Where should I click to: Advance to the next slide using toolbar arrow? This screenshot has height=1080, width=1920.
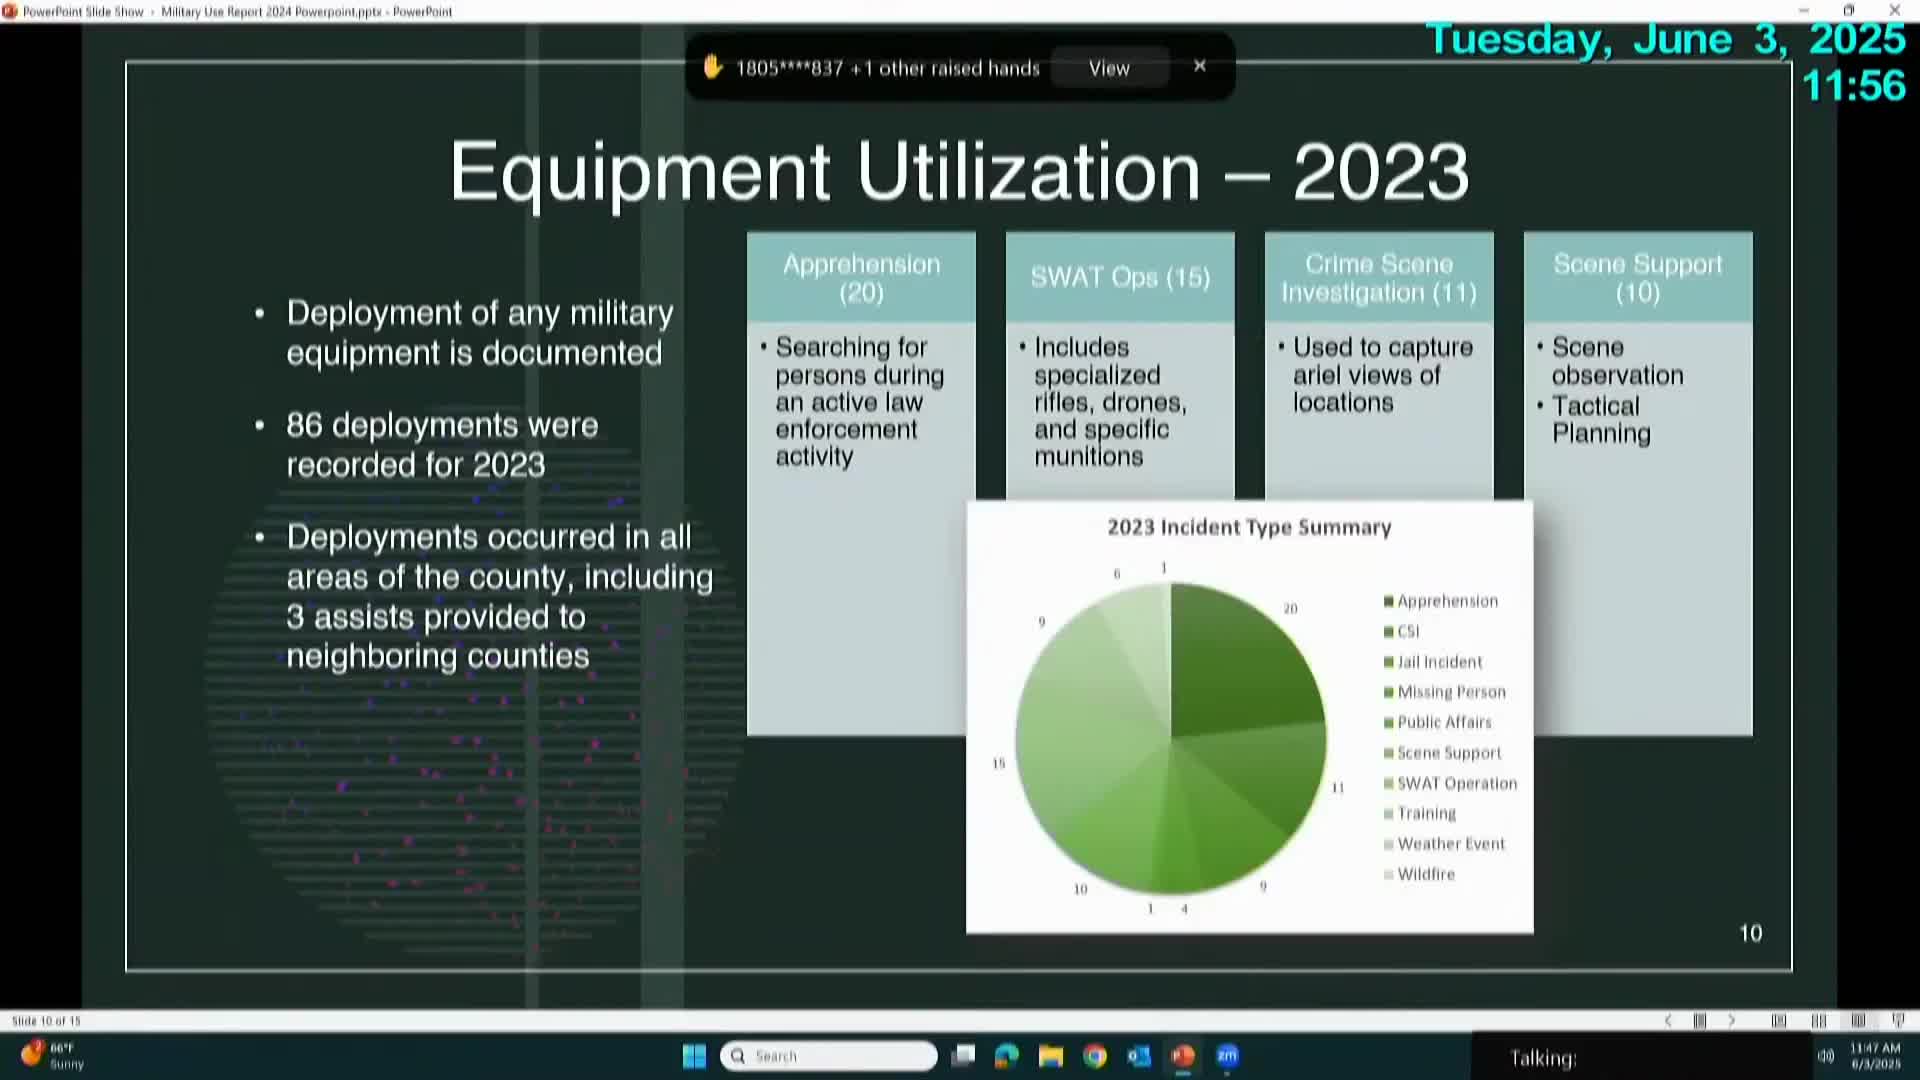1732,1020
